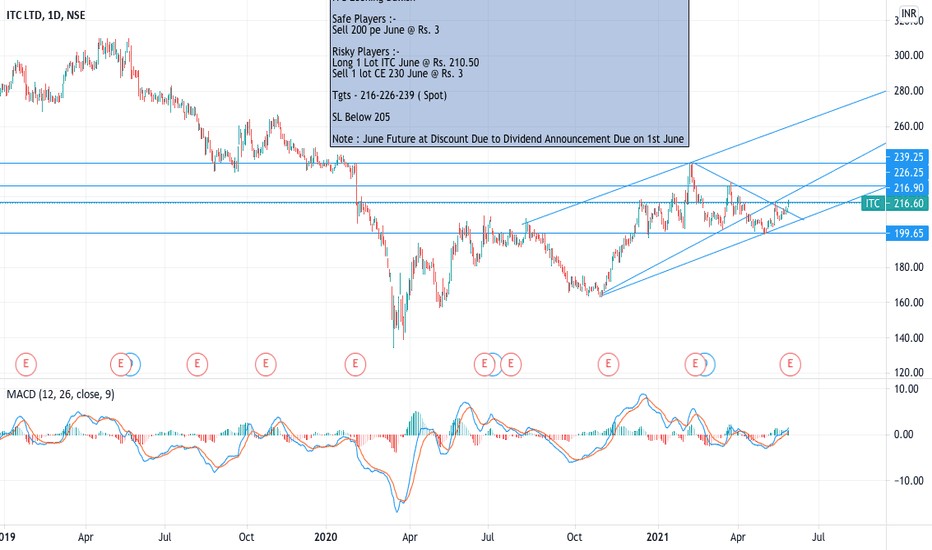Click the 280.00 price axis value
The height and width of the screenshot is (550, 932).
[909, 90]
